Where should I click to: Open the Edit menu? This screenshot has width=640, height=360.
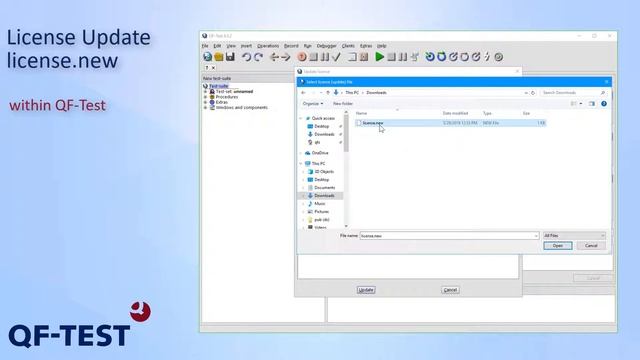[217, 46]
